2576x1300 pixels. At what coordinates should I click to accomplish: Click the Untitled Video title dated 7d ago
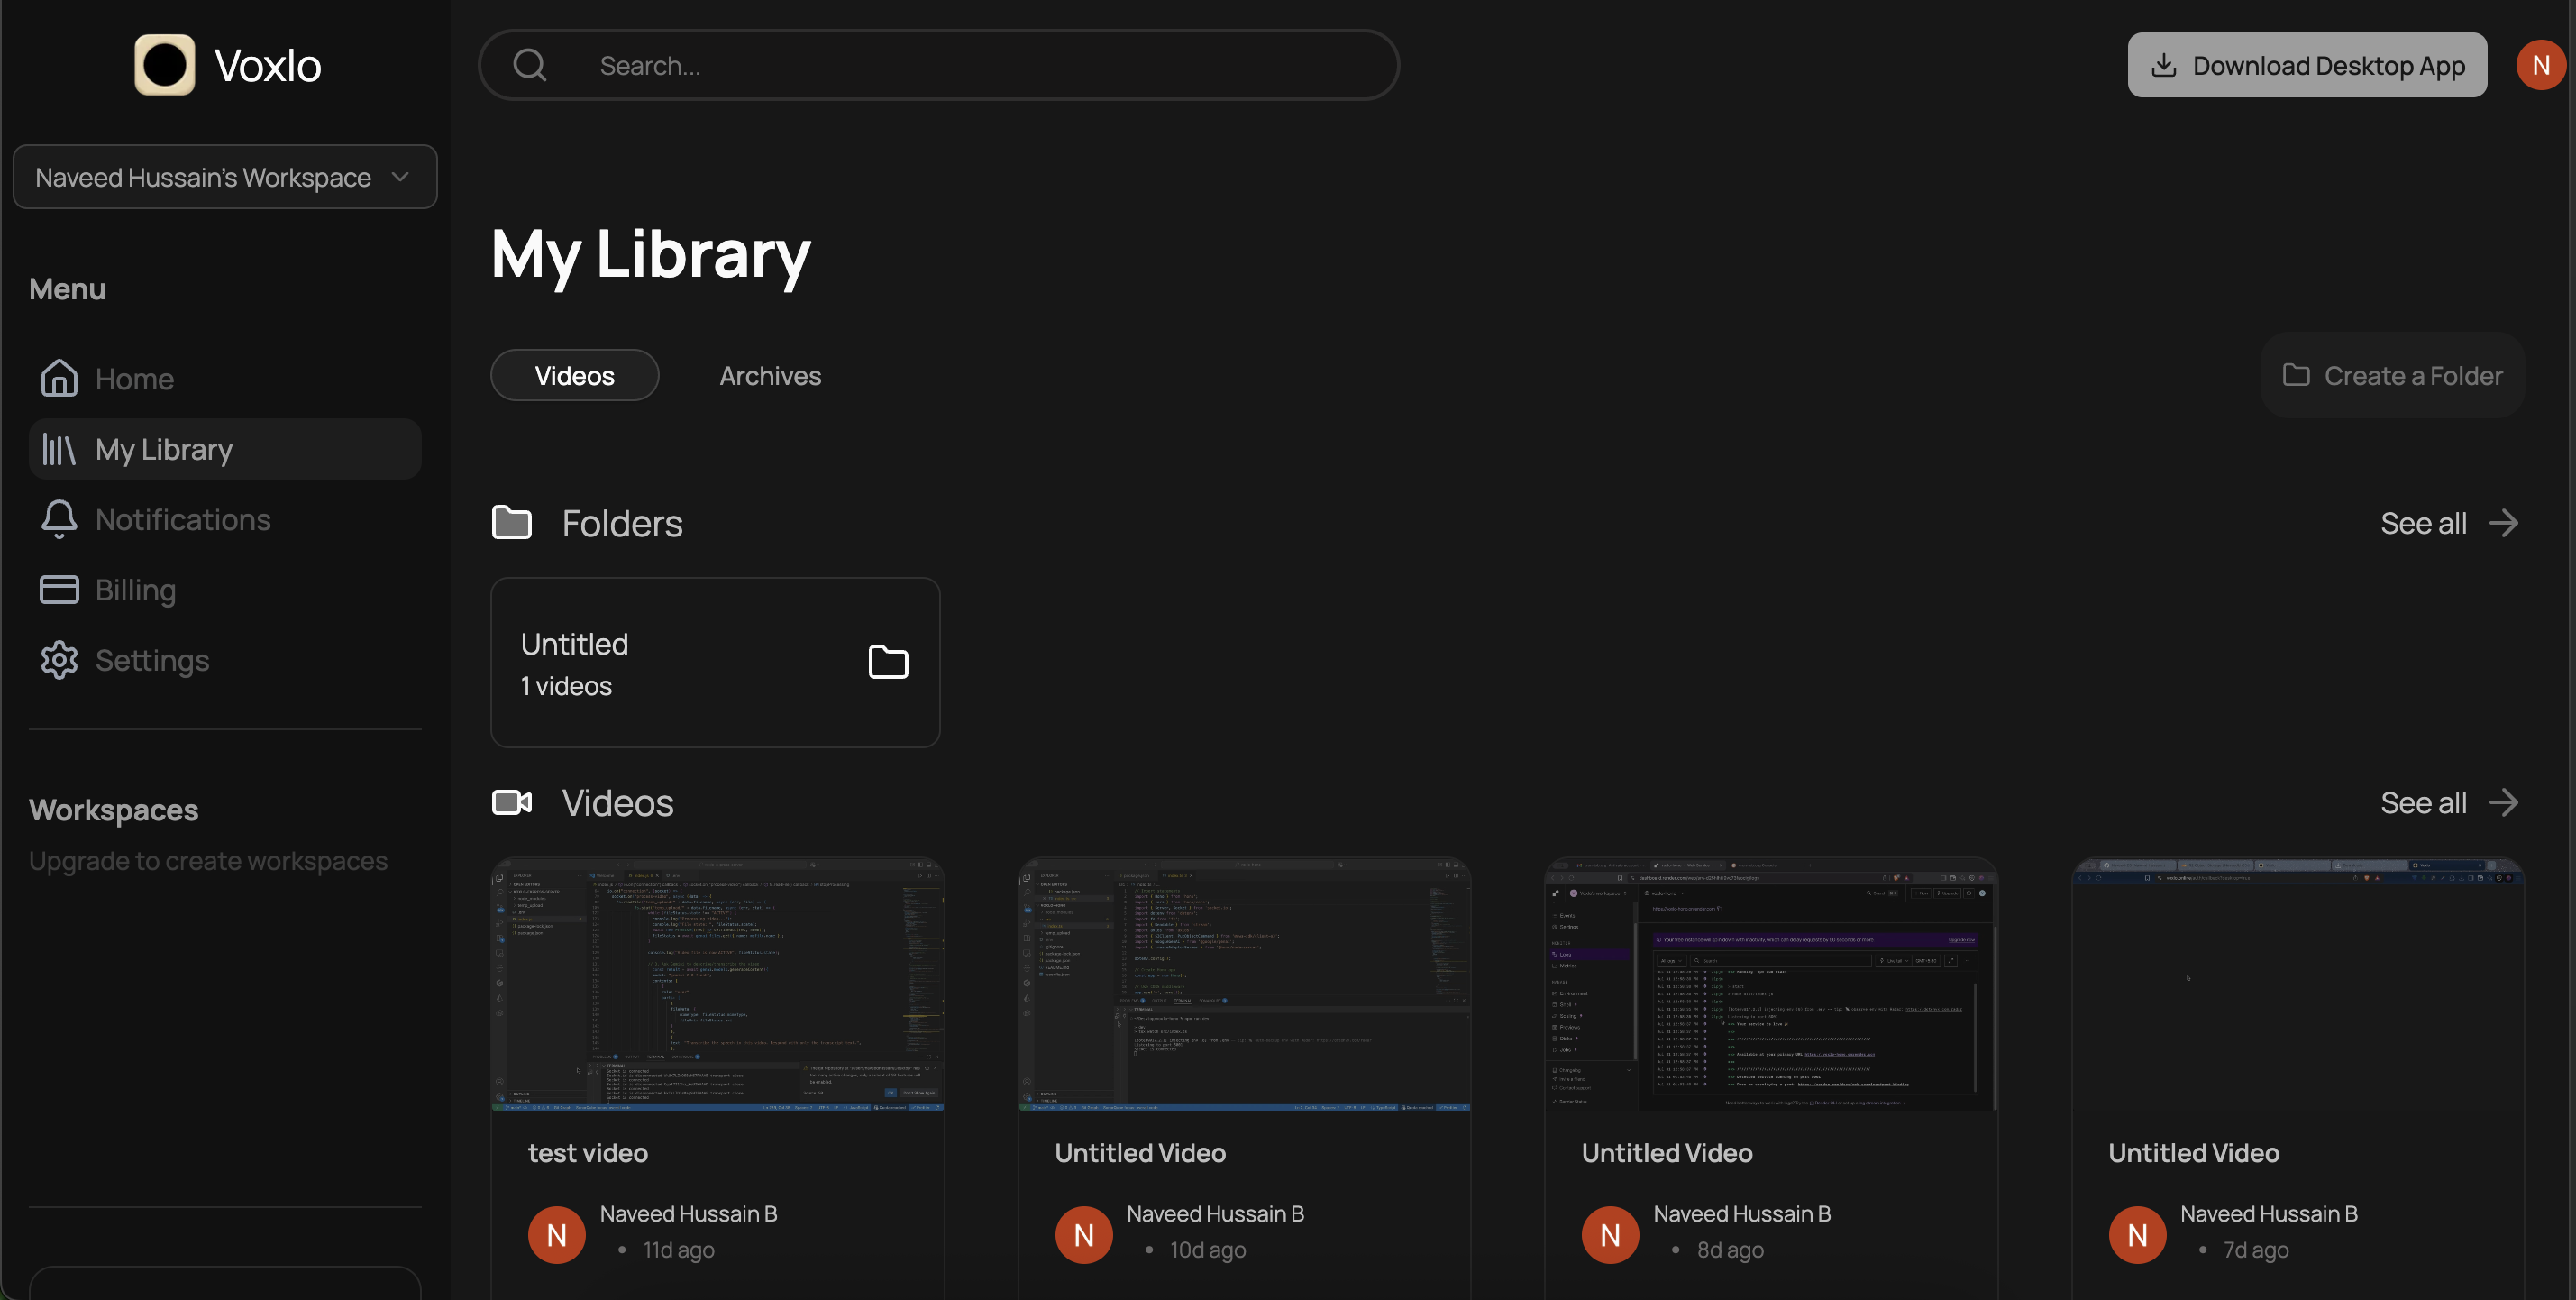coord(2194,1153)
